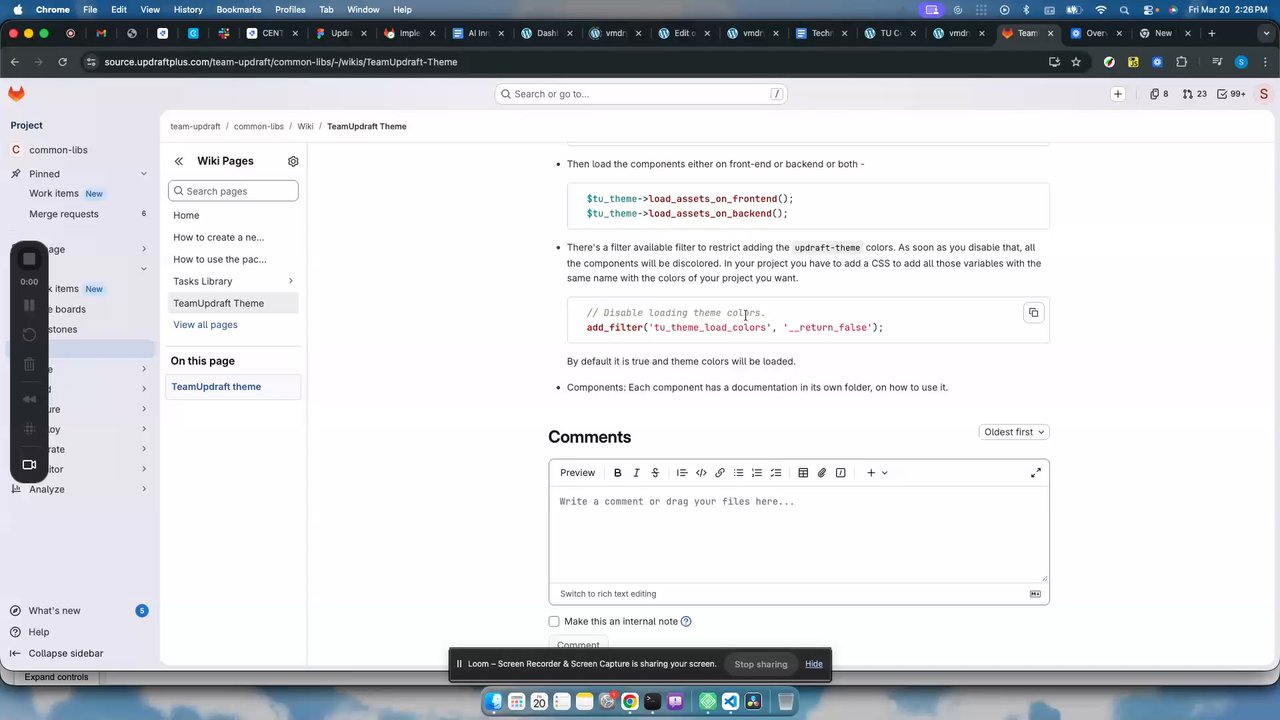Viewport: 1280px width, 720px height.
Task: Insert inline code in the comment
Action: [x=701, y=473]
